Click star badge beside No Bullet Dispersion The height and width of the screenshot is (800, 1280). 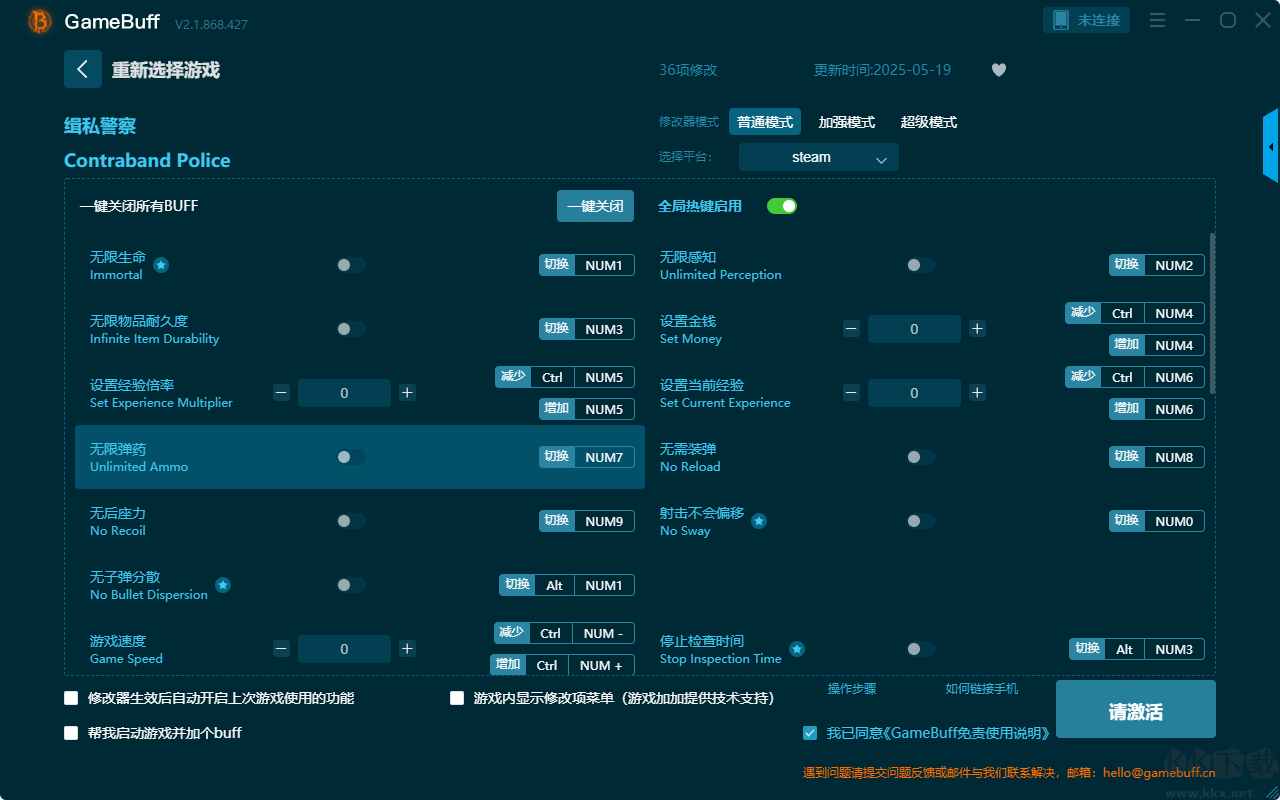(x=223, y=585)
